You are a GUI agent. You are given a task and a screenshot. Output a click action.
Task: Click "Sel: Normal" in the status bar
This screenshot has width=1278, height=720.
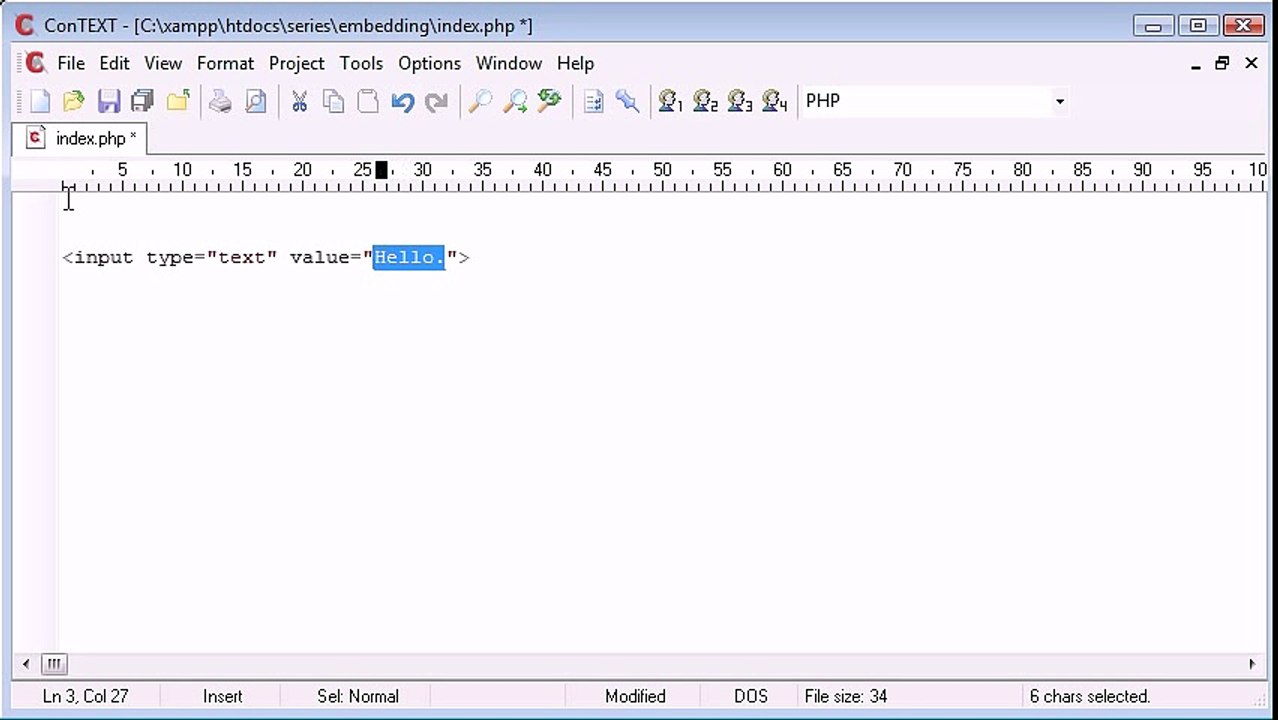point(358,696)
